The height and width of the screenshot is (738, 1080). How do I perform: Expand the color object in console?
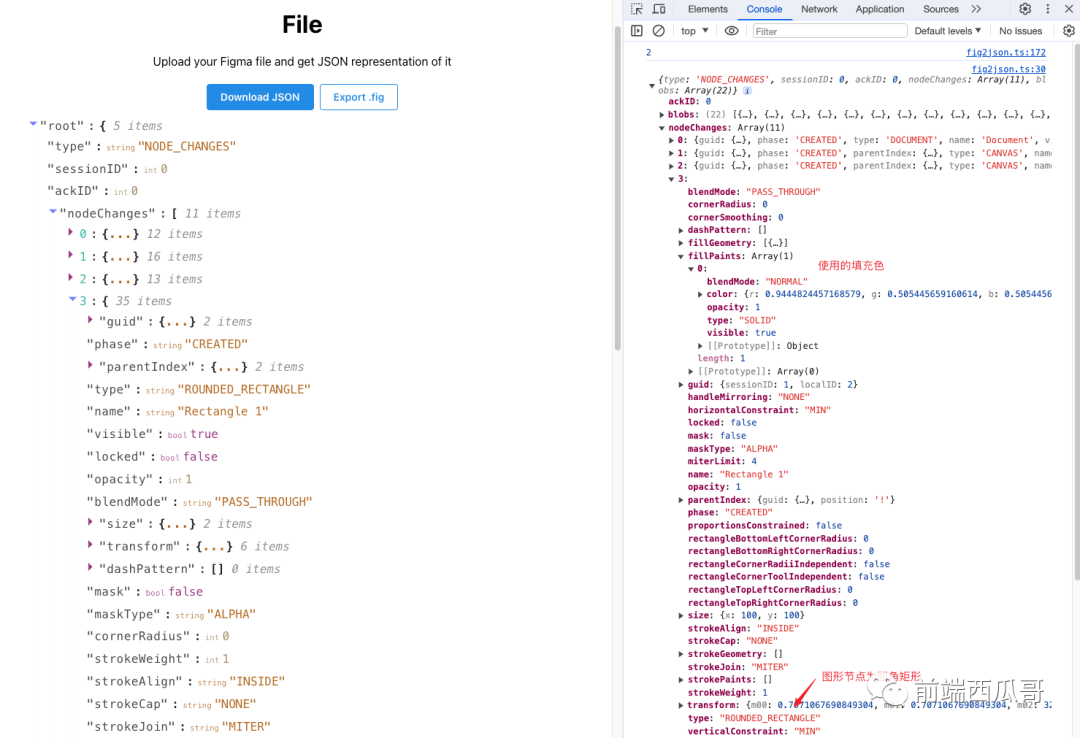(x=700, y=295)
